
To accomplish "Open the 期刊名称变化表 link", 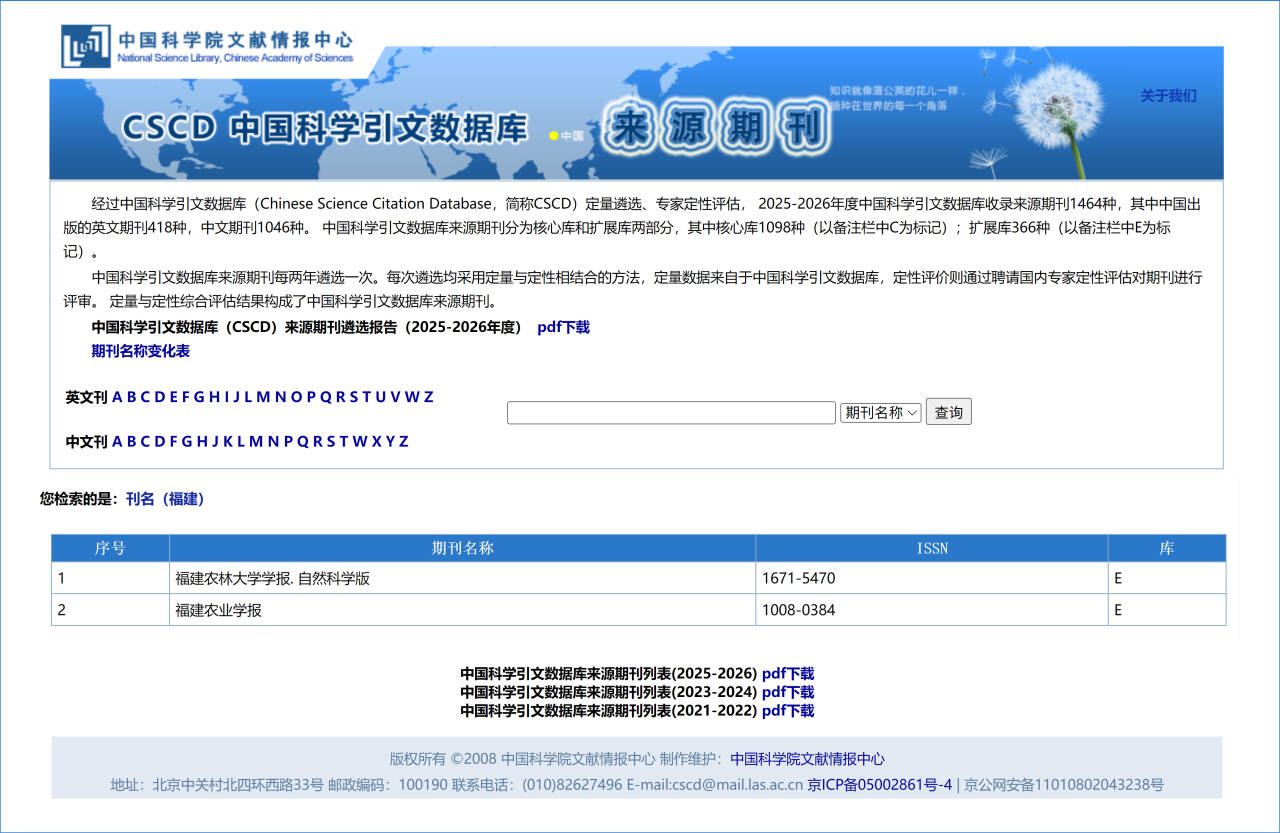I will (x=141, y=351).
